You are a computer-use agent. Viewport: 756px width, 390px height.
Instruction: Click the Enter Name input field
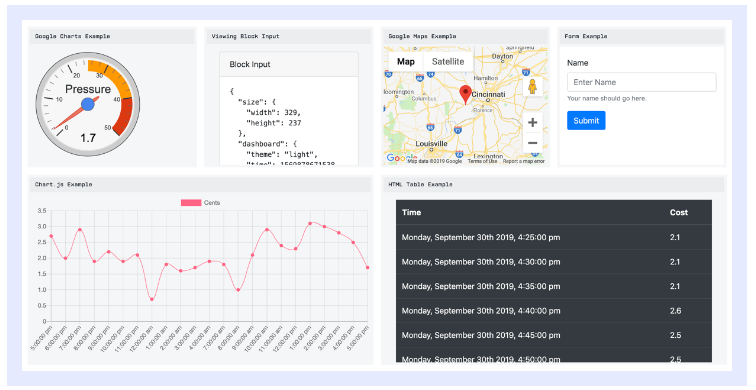tap(641, 82)
